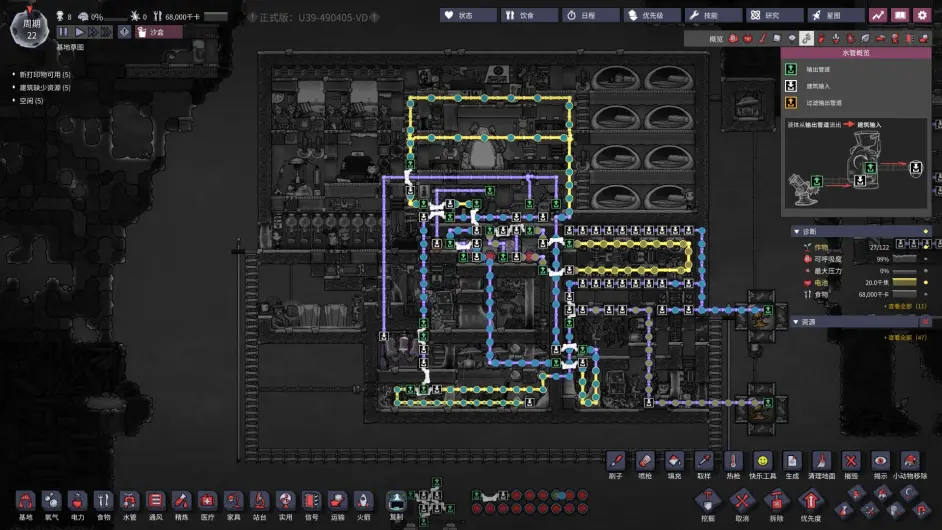Open the 家具 furniture build category

pos(233,505)
